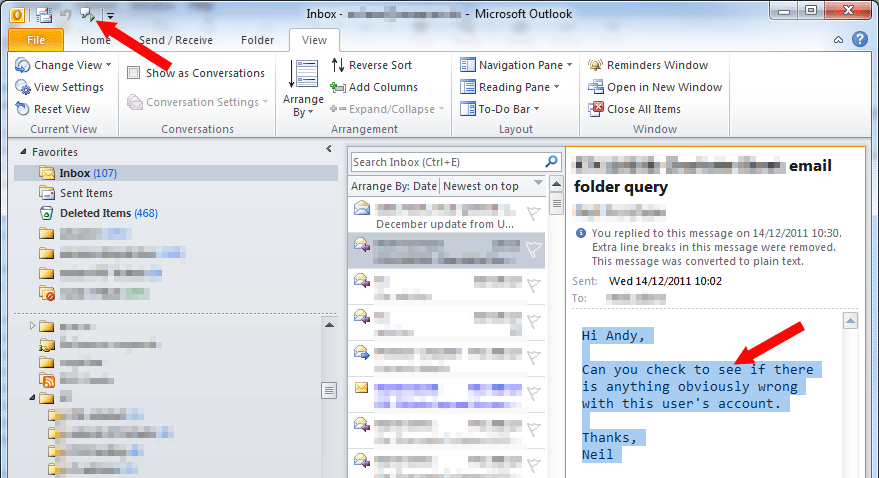The width and height of the screenshot is (879, 478).
Task: Open the Arrange By gallery
Action: [x=303, y=88]
